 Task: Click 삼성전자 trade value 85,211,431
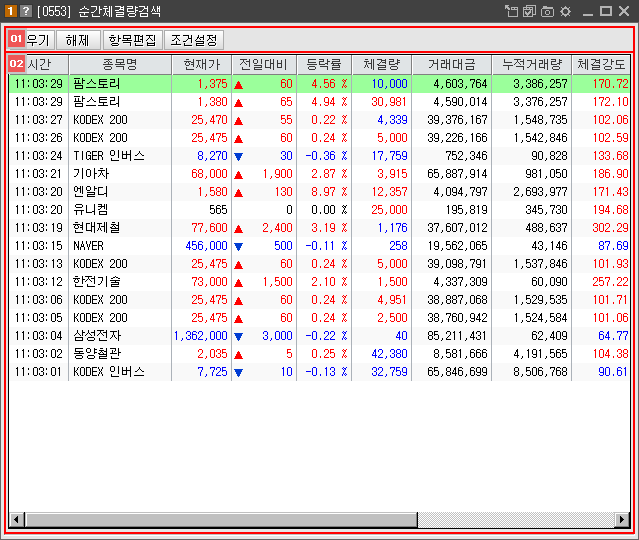point(457,336)
